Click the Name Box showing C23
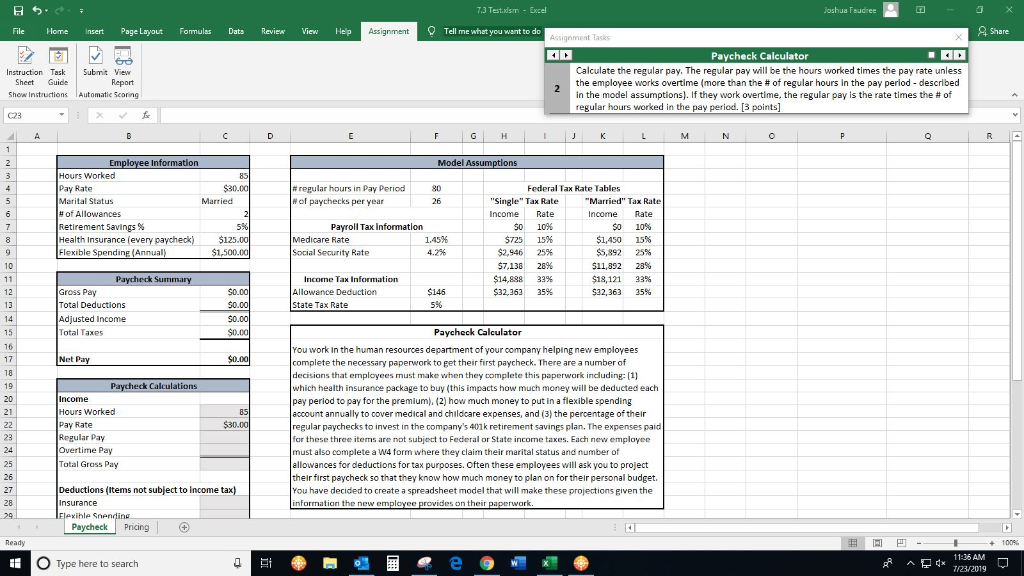Image resolution: width=1024 pixels, height=576 pixels. point(31,115)
